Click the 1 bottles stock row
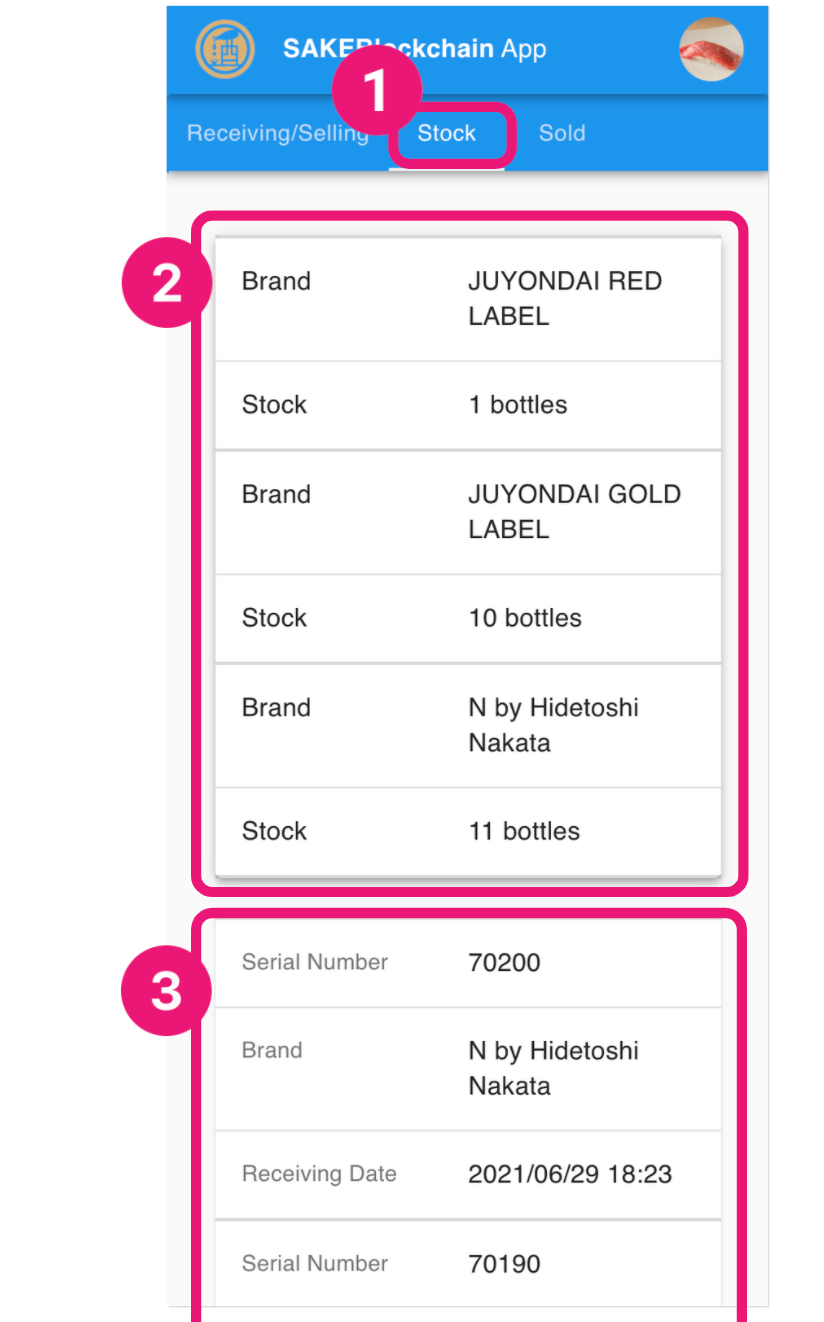 coord(468,405)
